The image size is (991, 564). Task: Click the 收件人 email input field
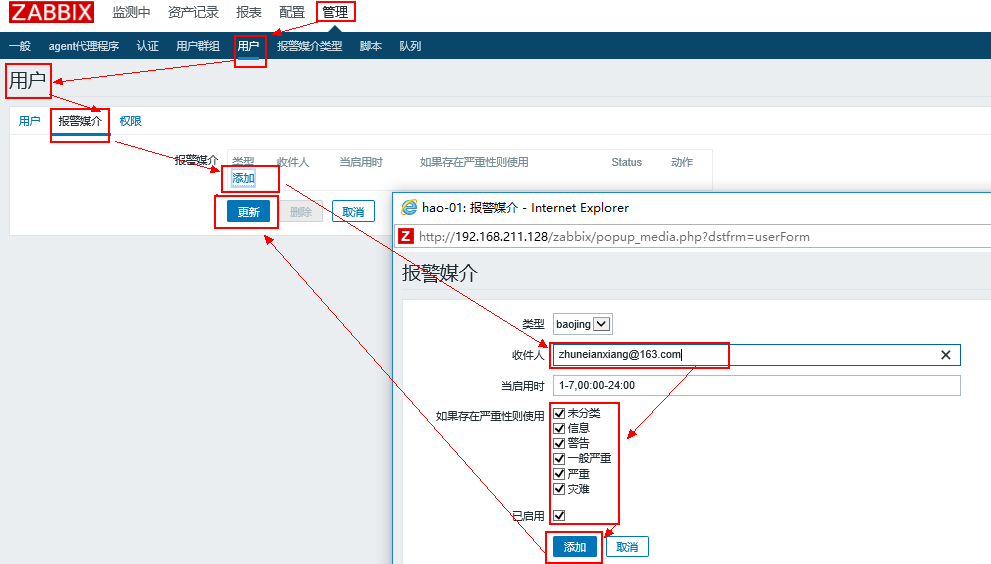[757, 355]
